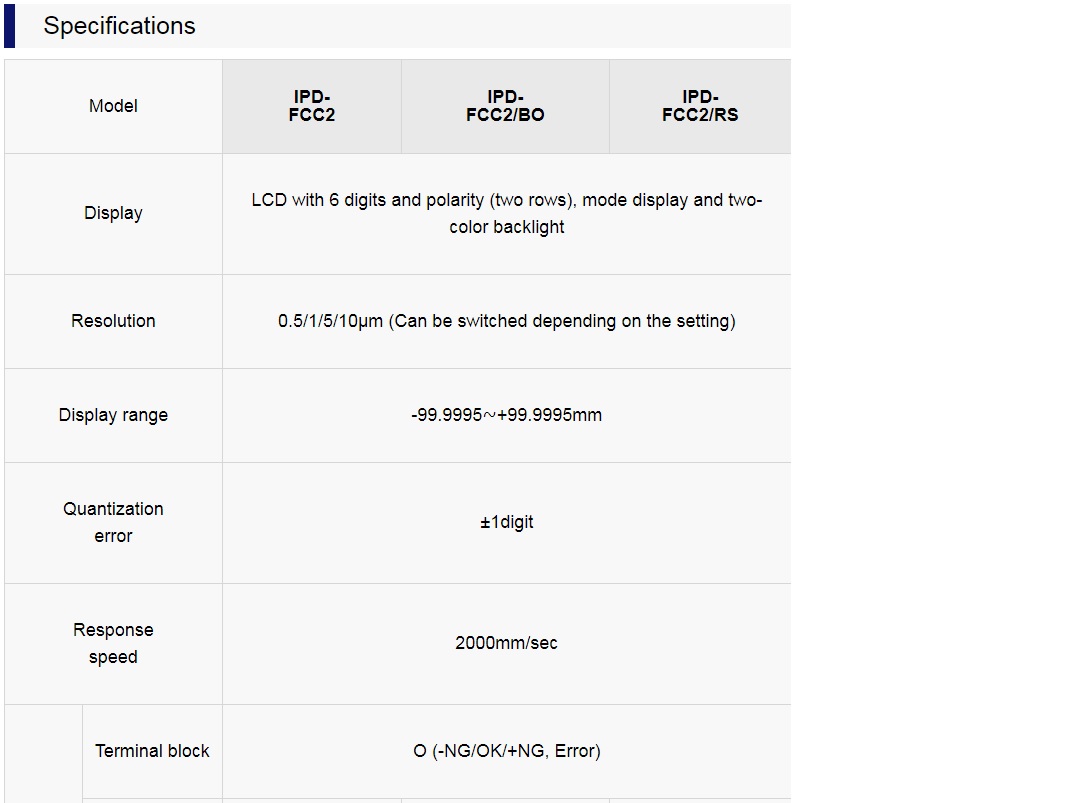1079x803 pixels.
Task: Click the Quantization error row label
Action: point(114,522)
